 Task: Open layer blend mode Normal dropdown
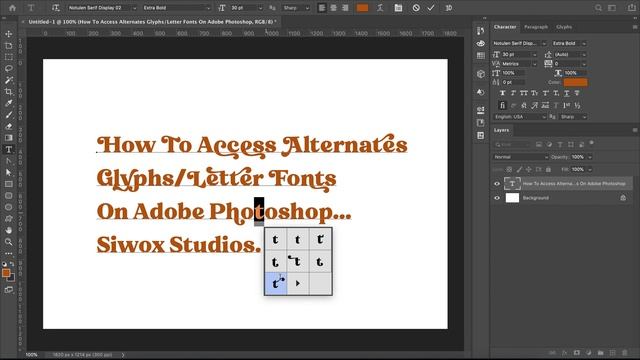click(x=521, y=157)
